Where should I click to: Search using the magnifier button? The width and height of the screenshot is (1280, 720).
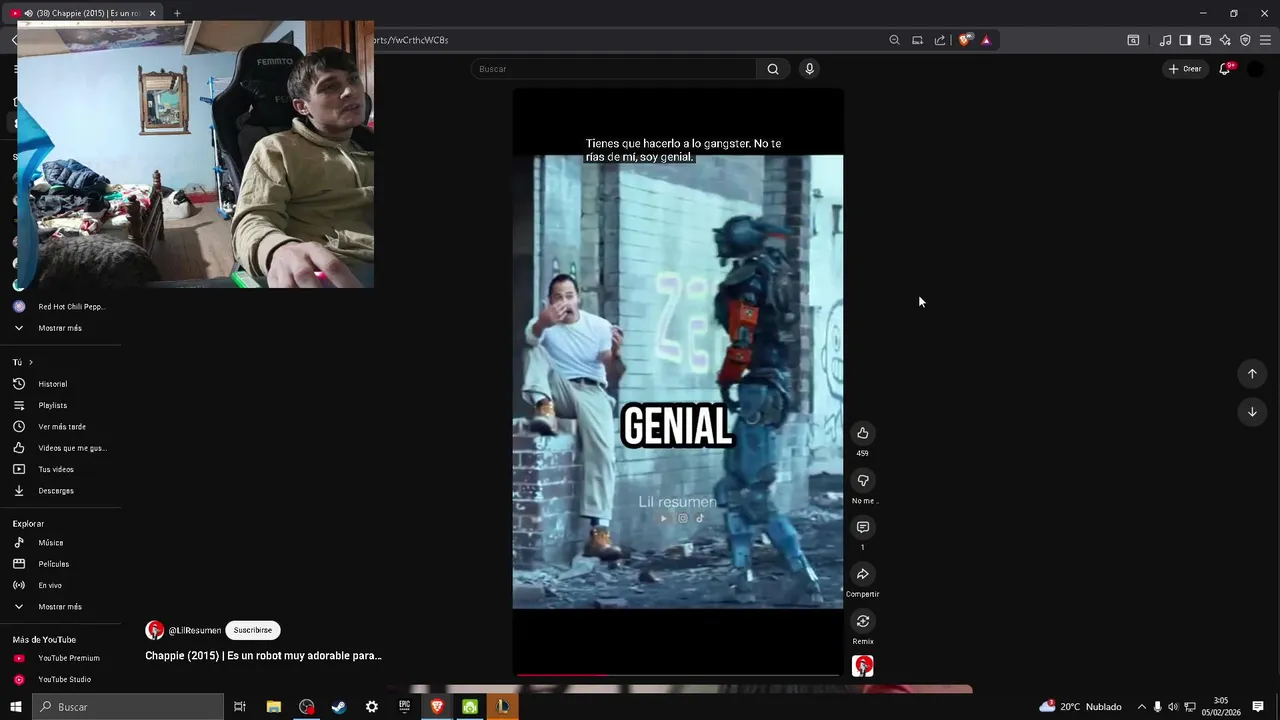pos(773,69)
